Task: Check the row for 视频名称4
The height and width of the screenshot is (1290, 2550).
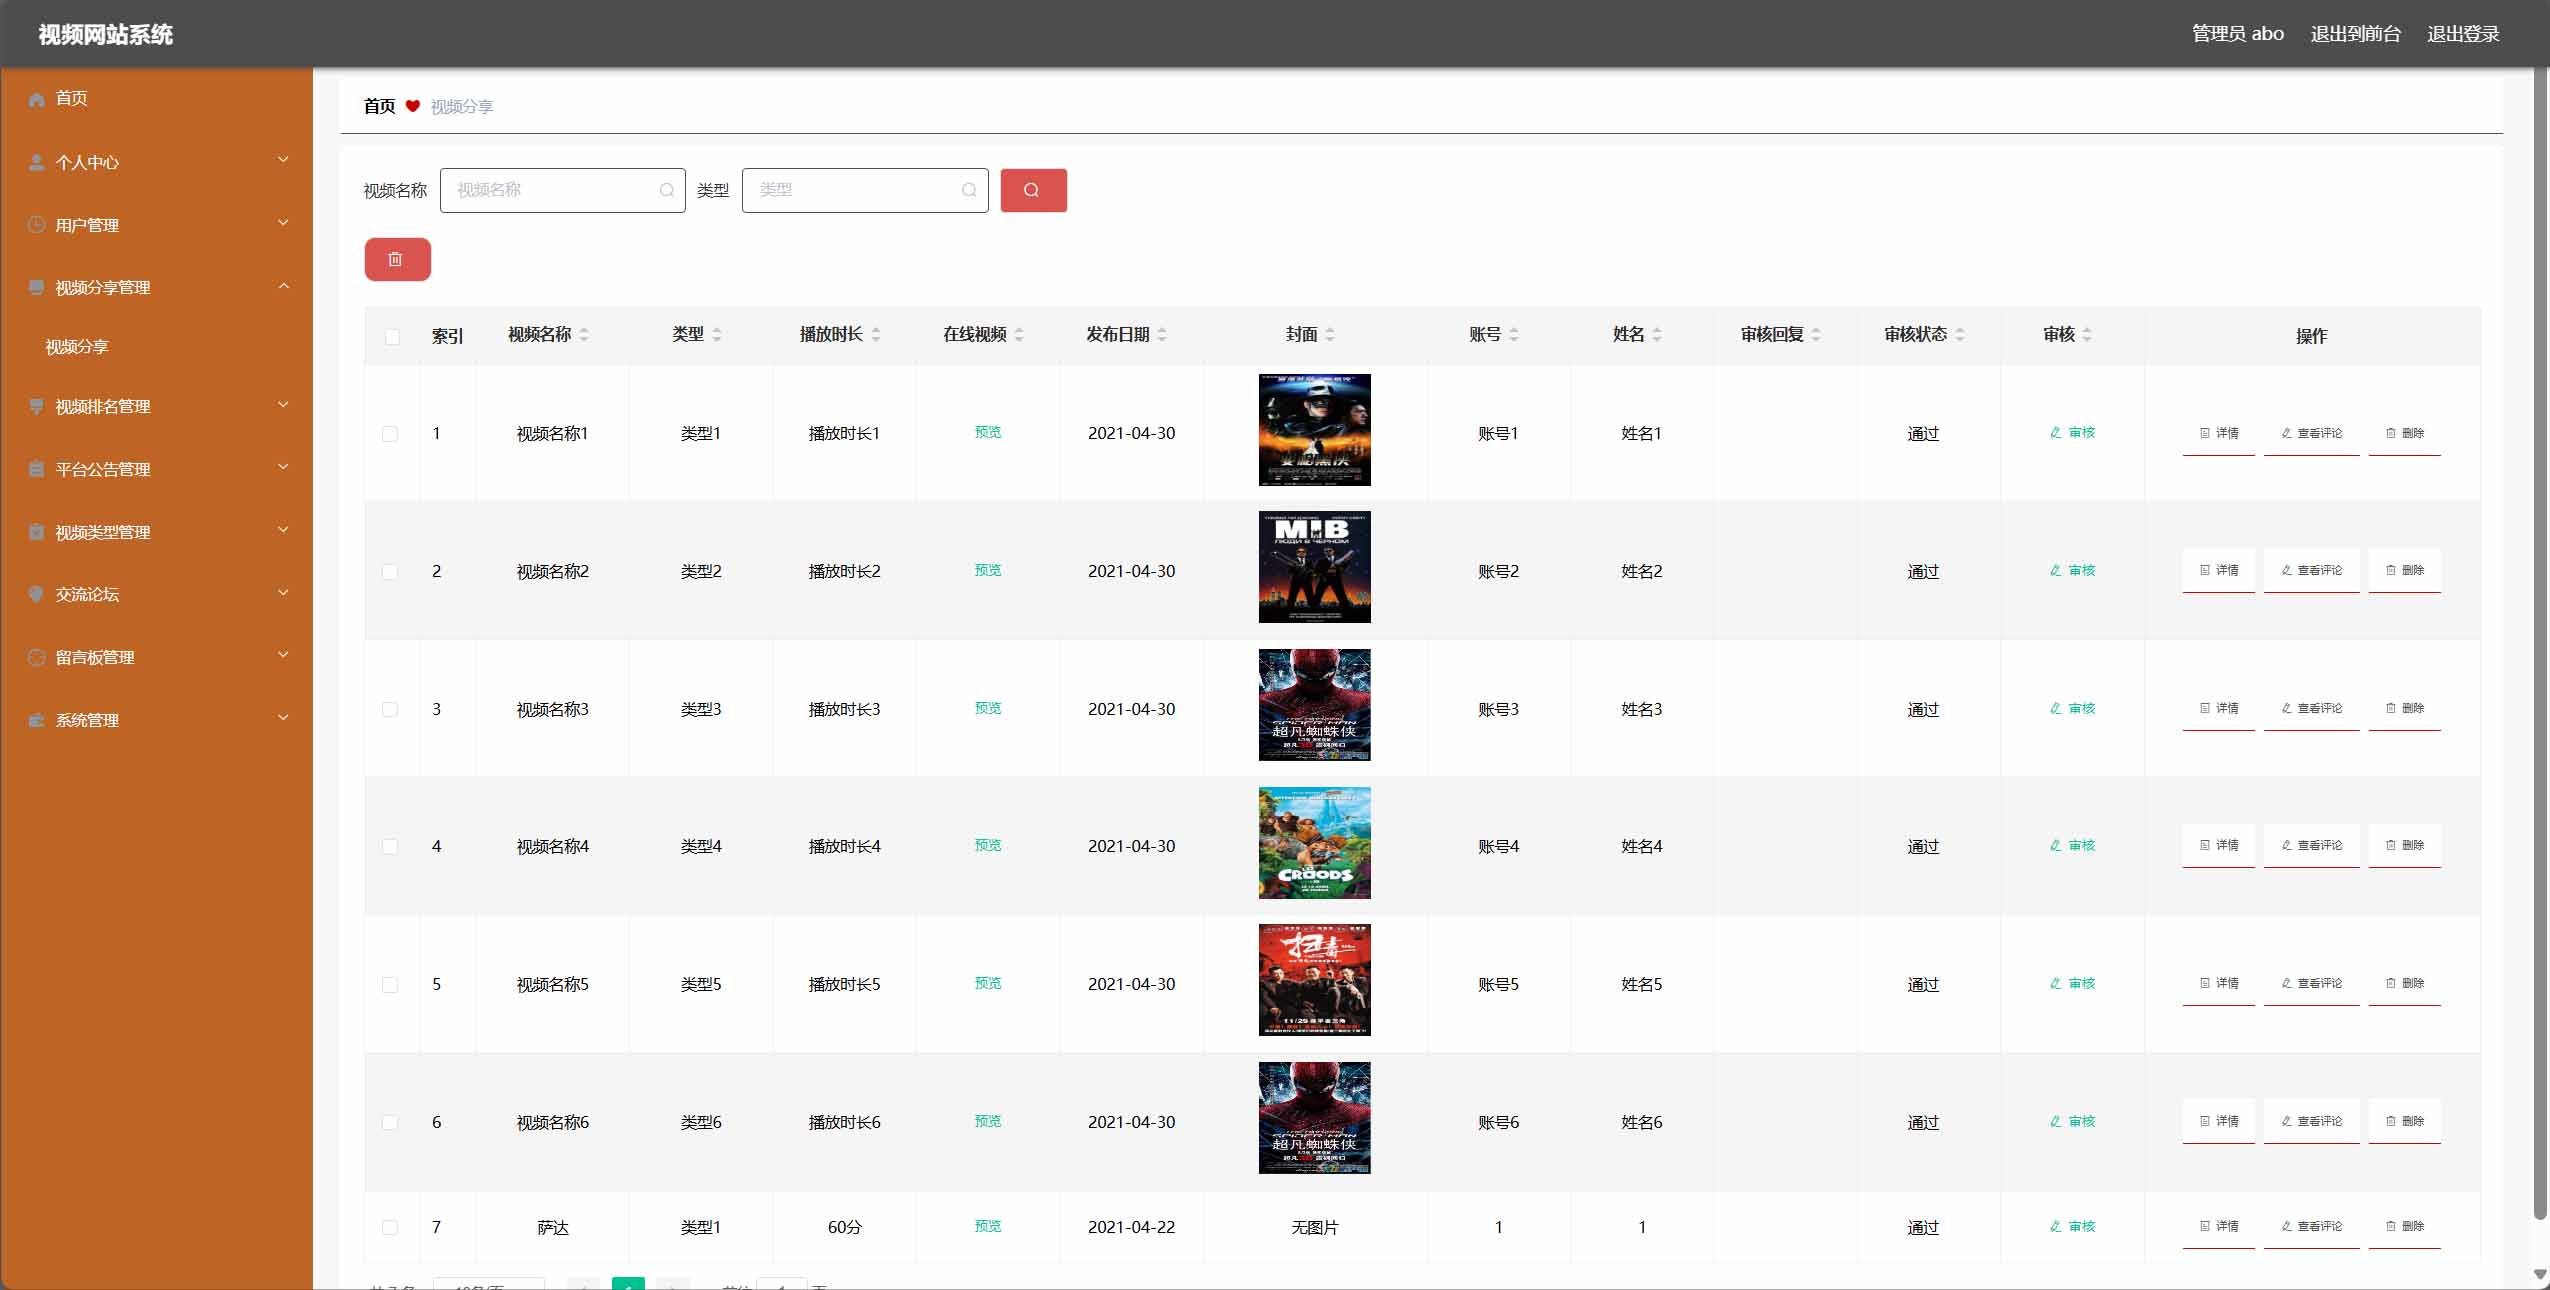Action: (390, 847)
